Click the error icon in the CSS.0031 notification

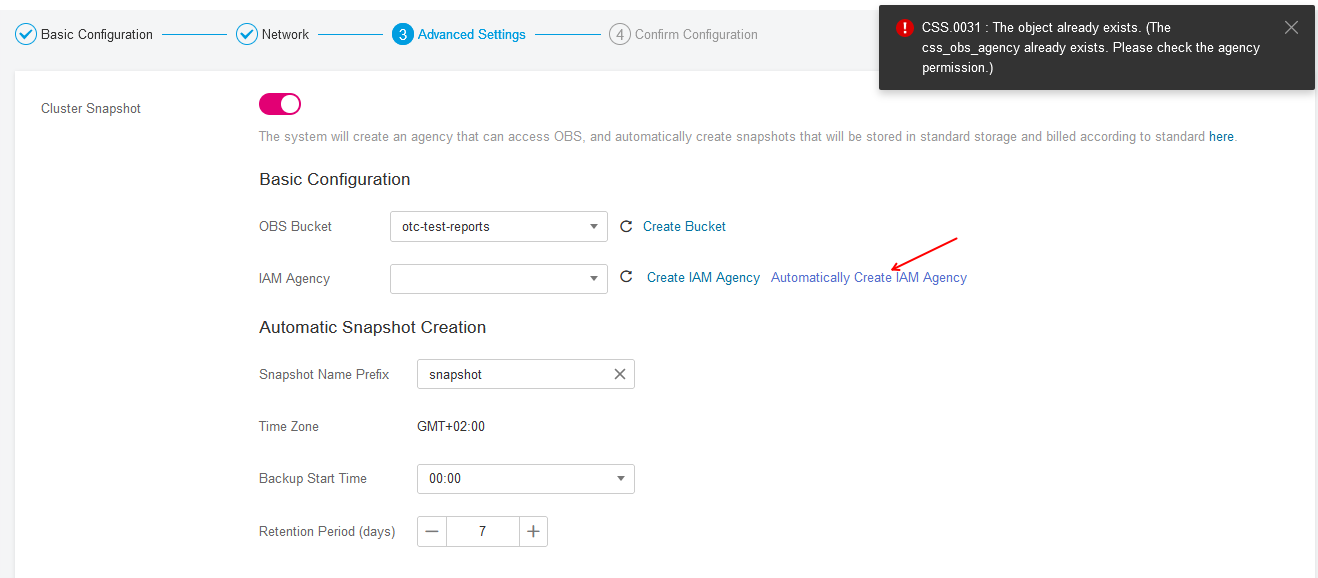905,28
